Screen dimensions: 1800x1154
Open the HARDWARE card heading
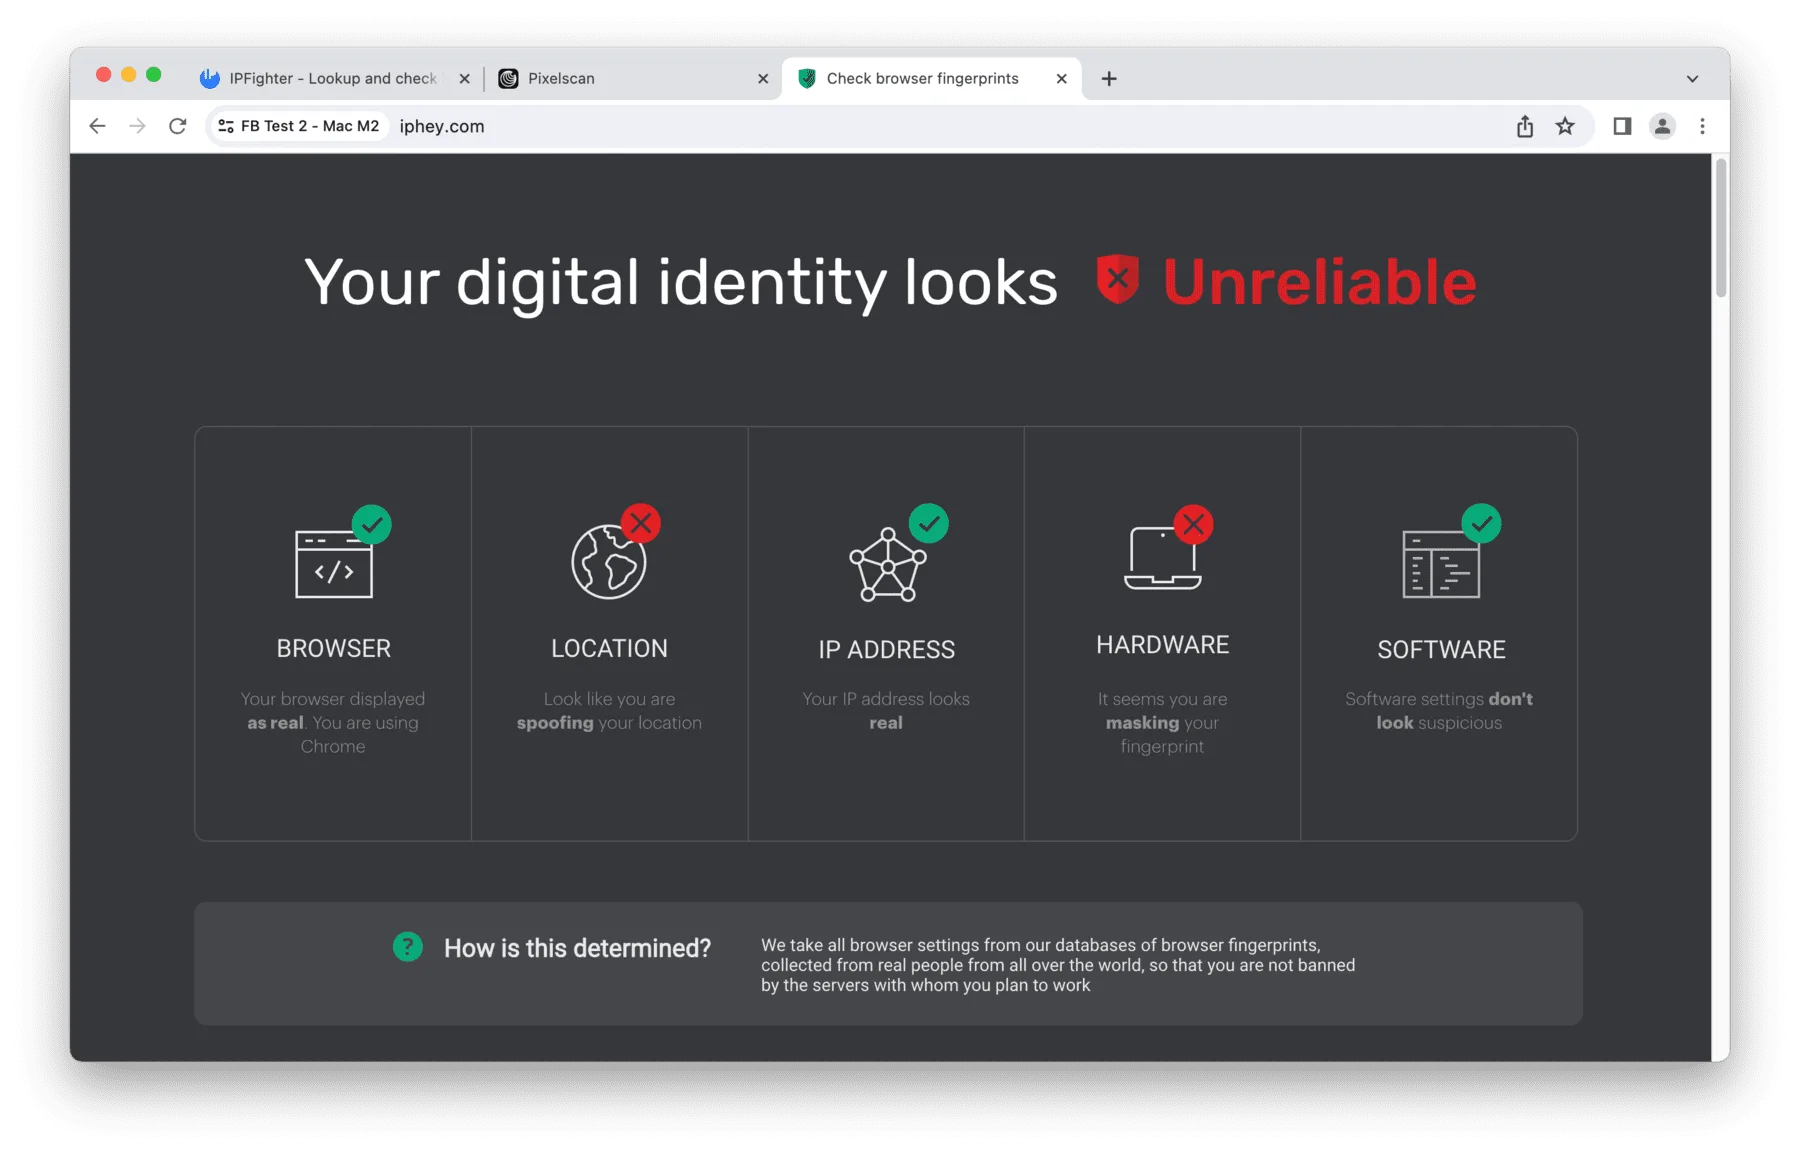point(1162,644)
